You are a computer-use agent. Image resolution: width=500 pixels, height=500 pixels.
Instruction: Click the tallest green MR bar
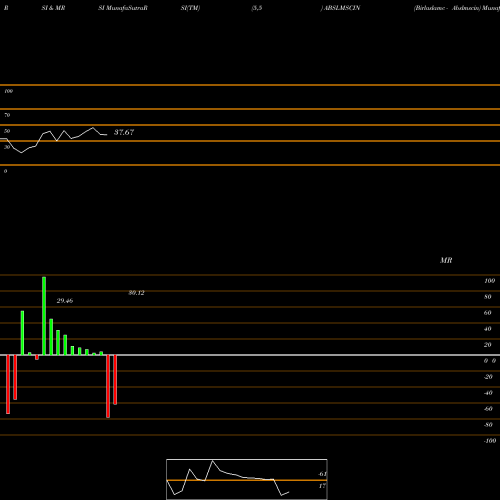click(x=44, y=316)
